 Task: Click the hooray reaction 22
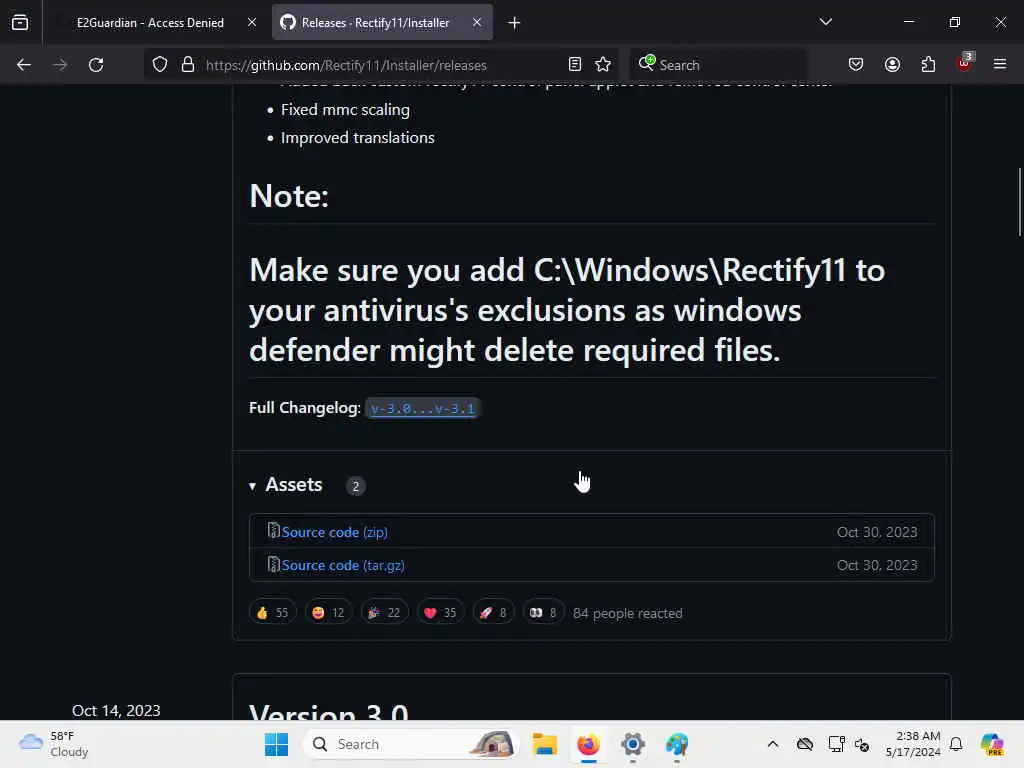(x=385, y=613)
